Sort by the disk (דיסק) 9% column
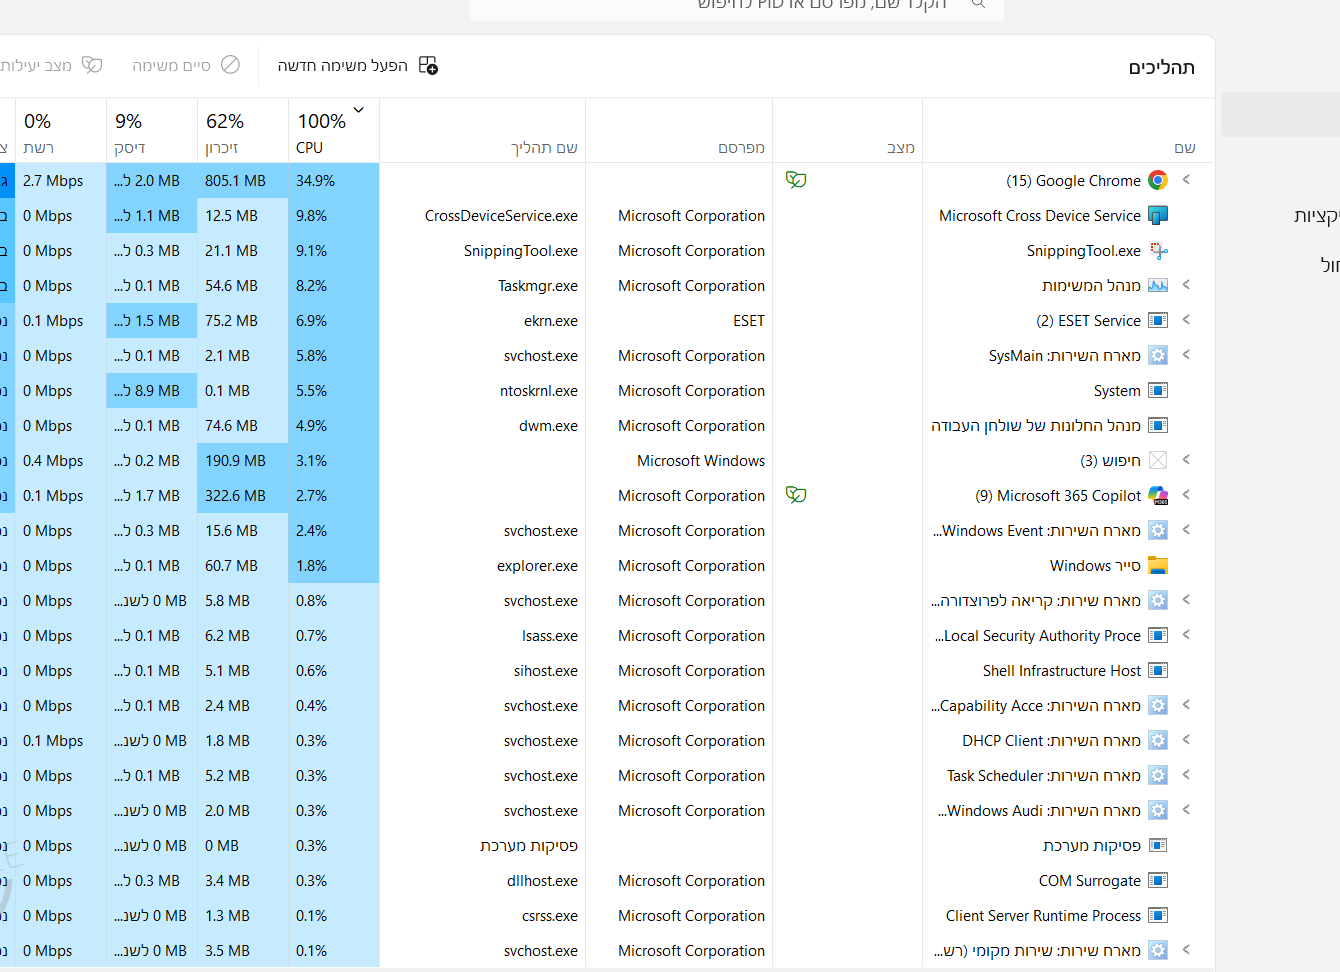The height and width of the screenshot is (972, 1340). [152, 131]
